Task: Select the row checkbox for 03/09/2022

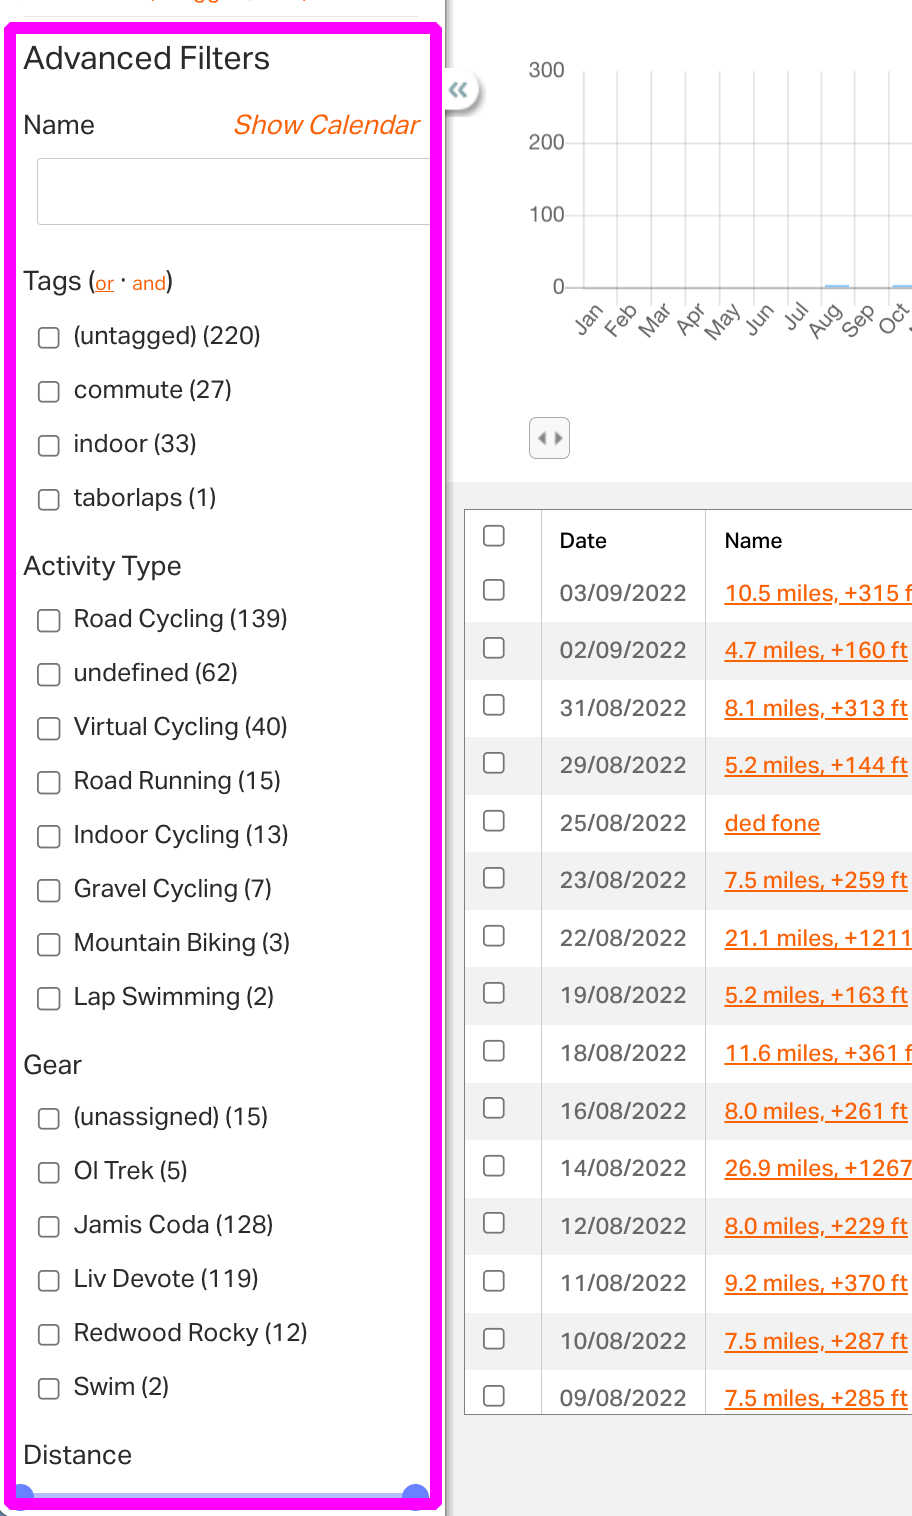Action: pyautogui.click(x=494, y=590)
